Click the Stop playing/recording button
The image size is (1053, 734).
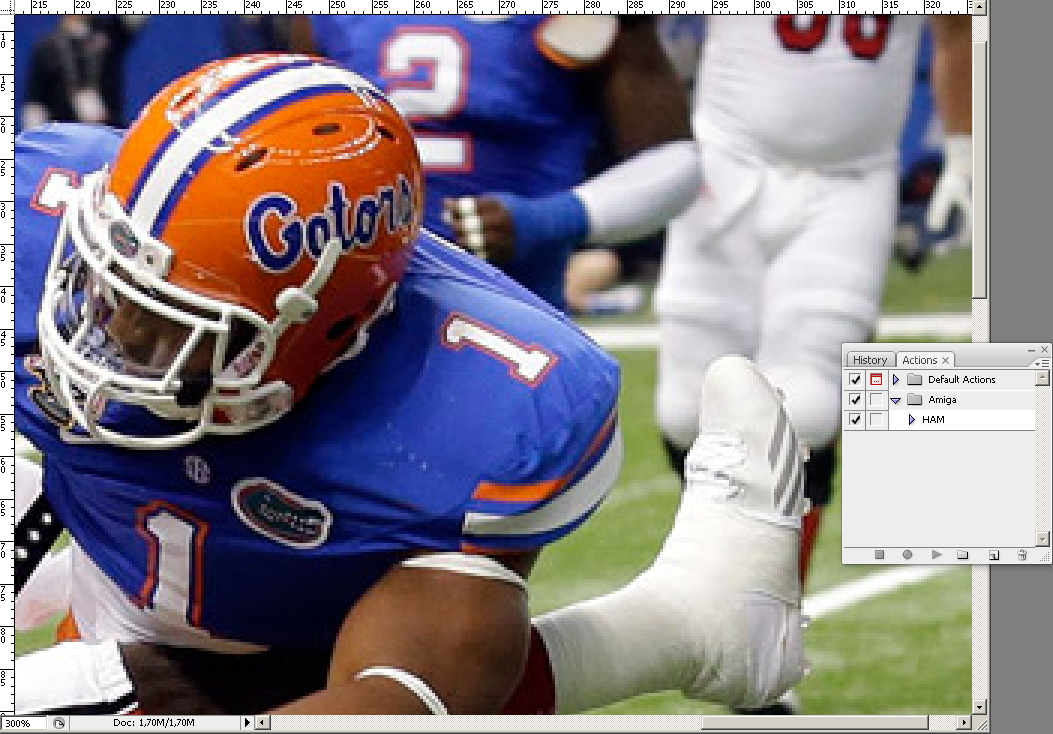click(880, 554)
